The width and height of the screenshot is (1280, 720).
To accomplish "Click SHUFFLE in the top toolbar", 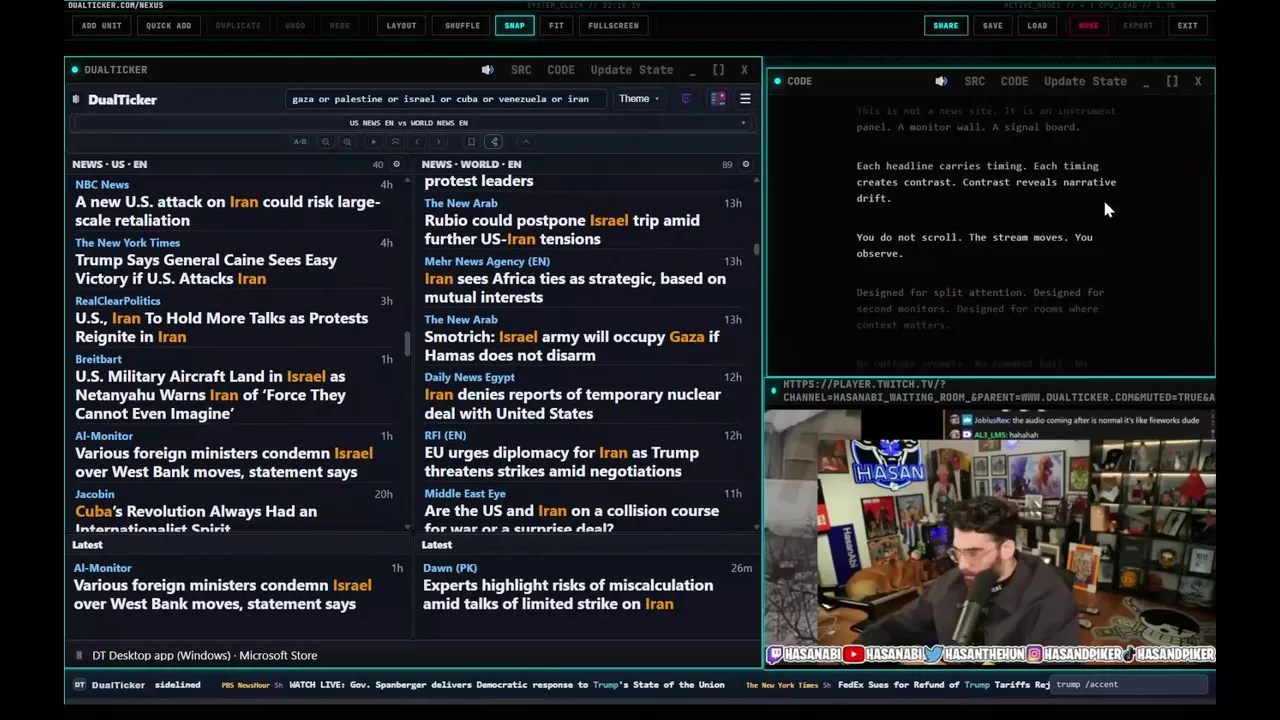I will point(462,26).
